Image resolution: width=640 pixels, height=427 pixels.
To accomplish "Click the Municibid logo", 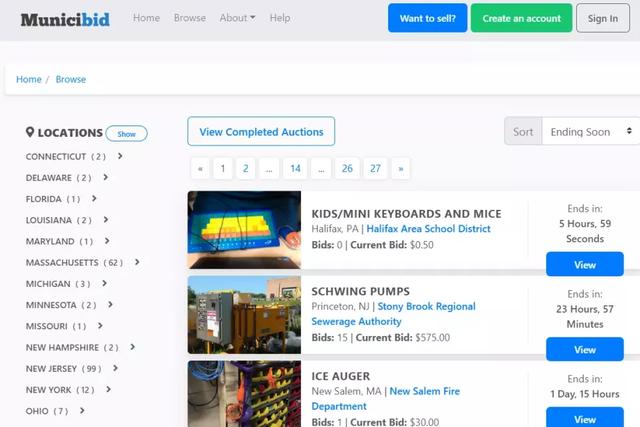I will [x=65, y=18].
